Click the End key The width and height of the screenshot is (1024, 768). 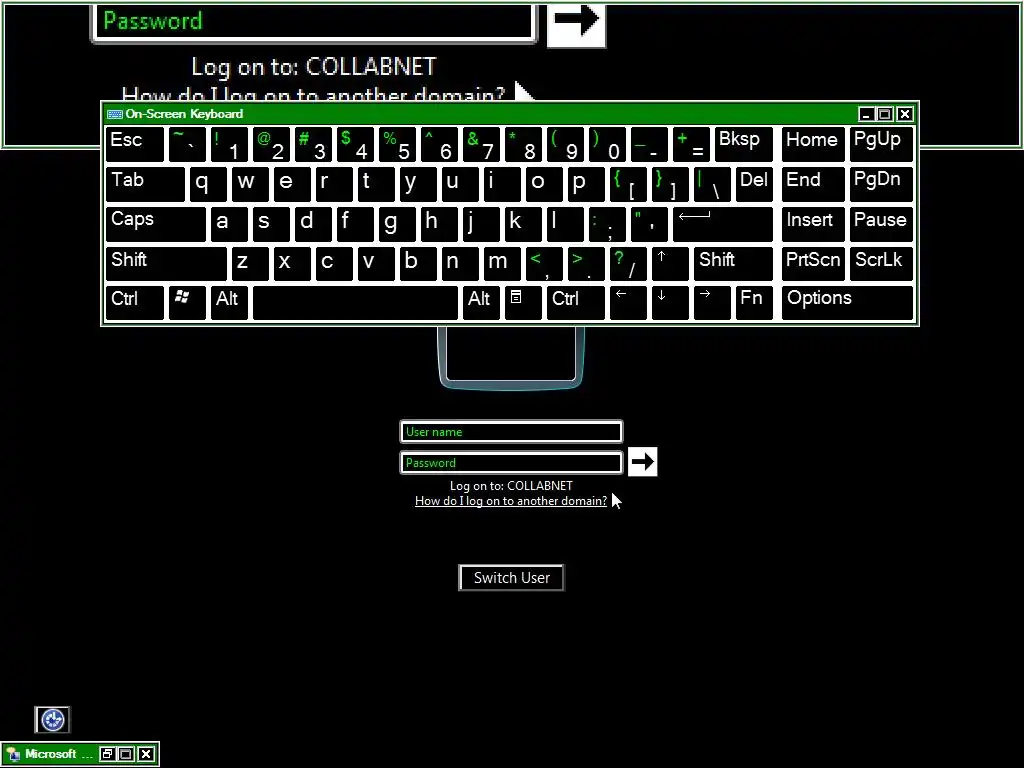click(813, 184)
